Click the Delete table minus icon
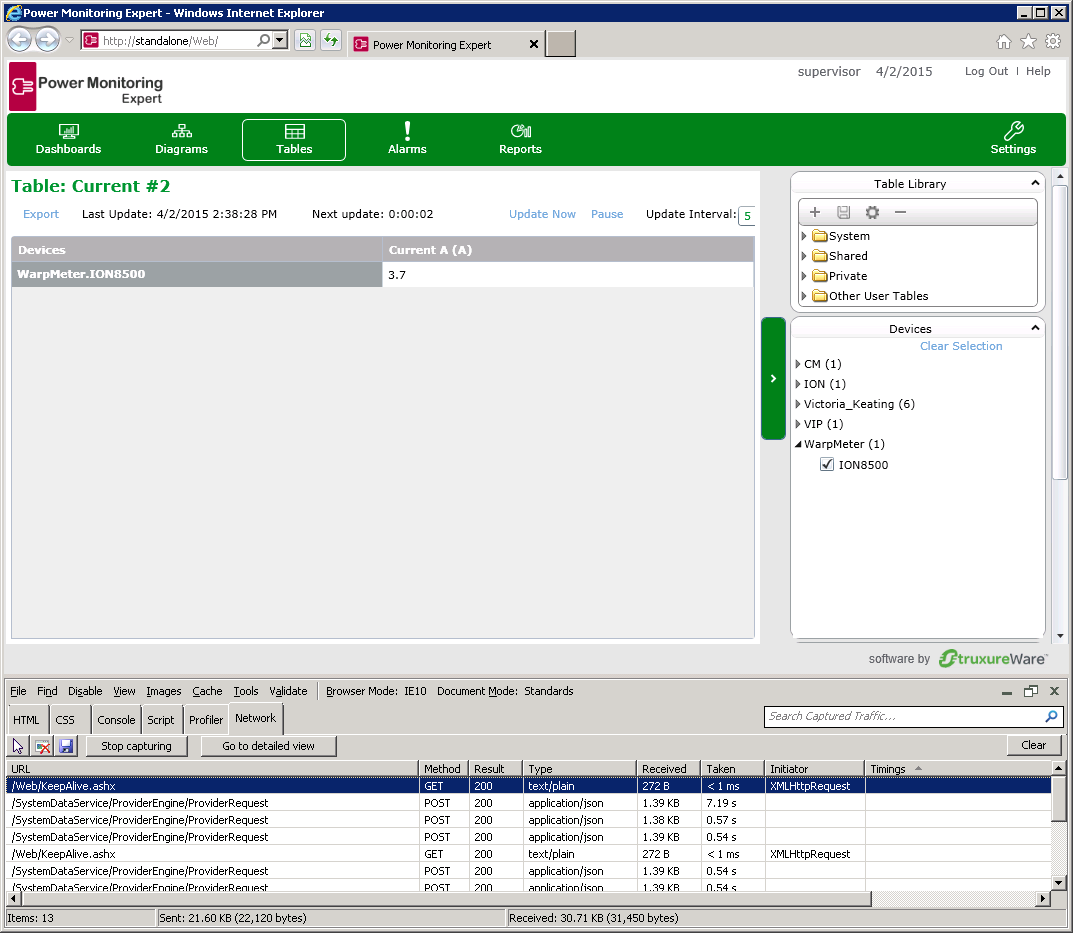This screenshot has width=1073, height=933. (901, 212)
